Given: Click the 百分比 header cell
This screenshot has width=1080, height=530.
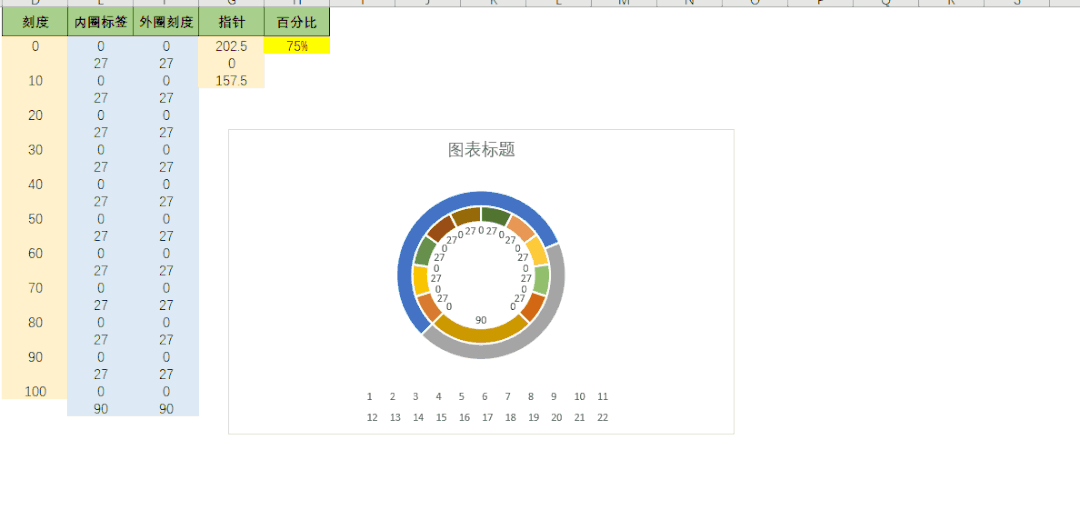Looking at the screenshot, I should tap(297, 21).
